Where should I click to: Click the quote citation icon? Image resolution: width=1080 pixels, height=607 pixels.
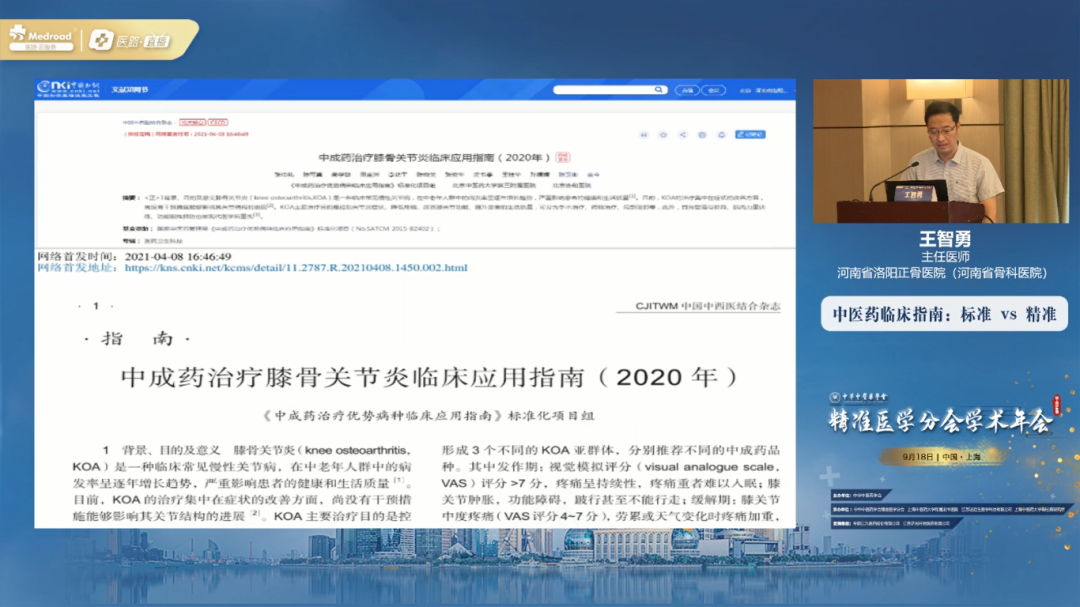coord(645,134)
